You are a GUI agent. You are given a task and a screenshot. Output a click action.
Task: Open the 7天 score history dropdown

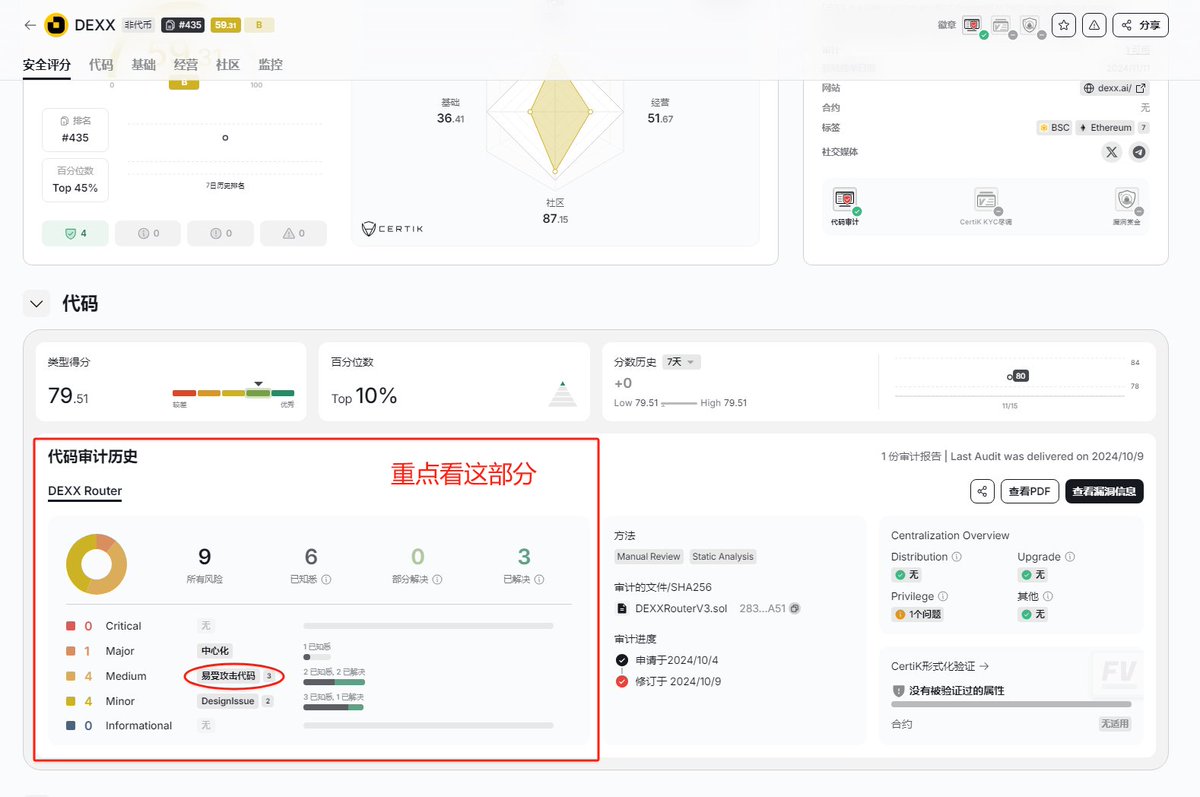click(682, 362)
